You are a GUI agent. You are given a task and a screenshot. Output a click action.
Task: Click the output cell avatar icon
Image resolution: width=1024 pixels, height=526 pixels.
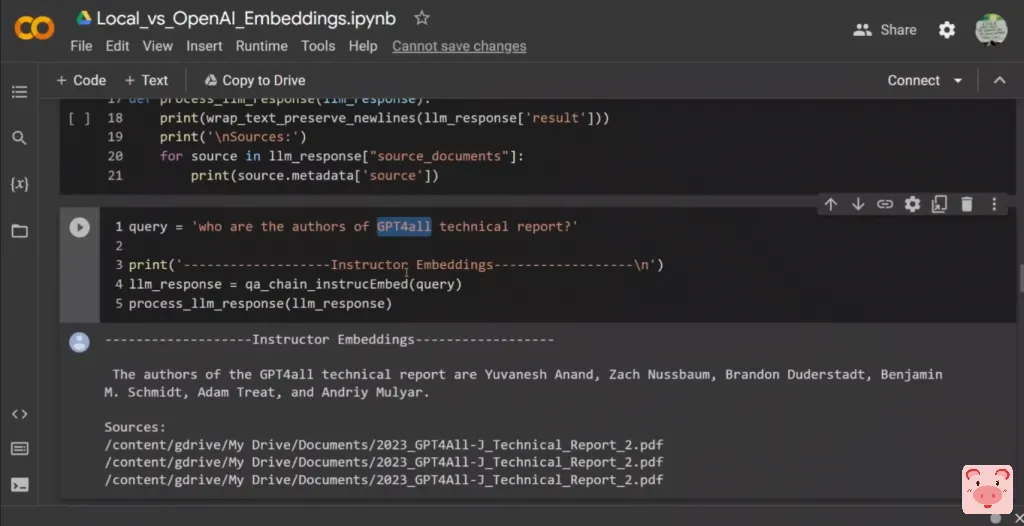click(x=80, y=342)
